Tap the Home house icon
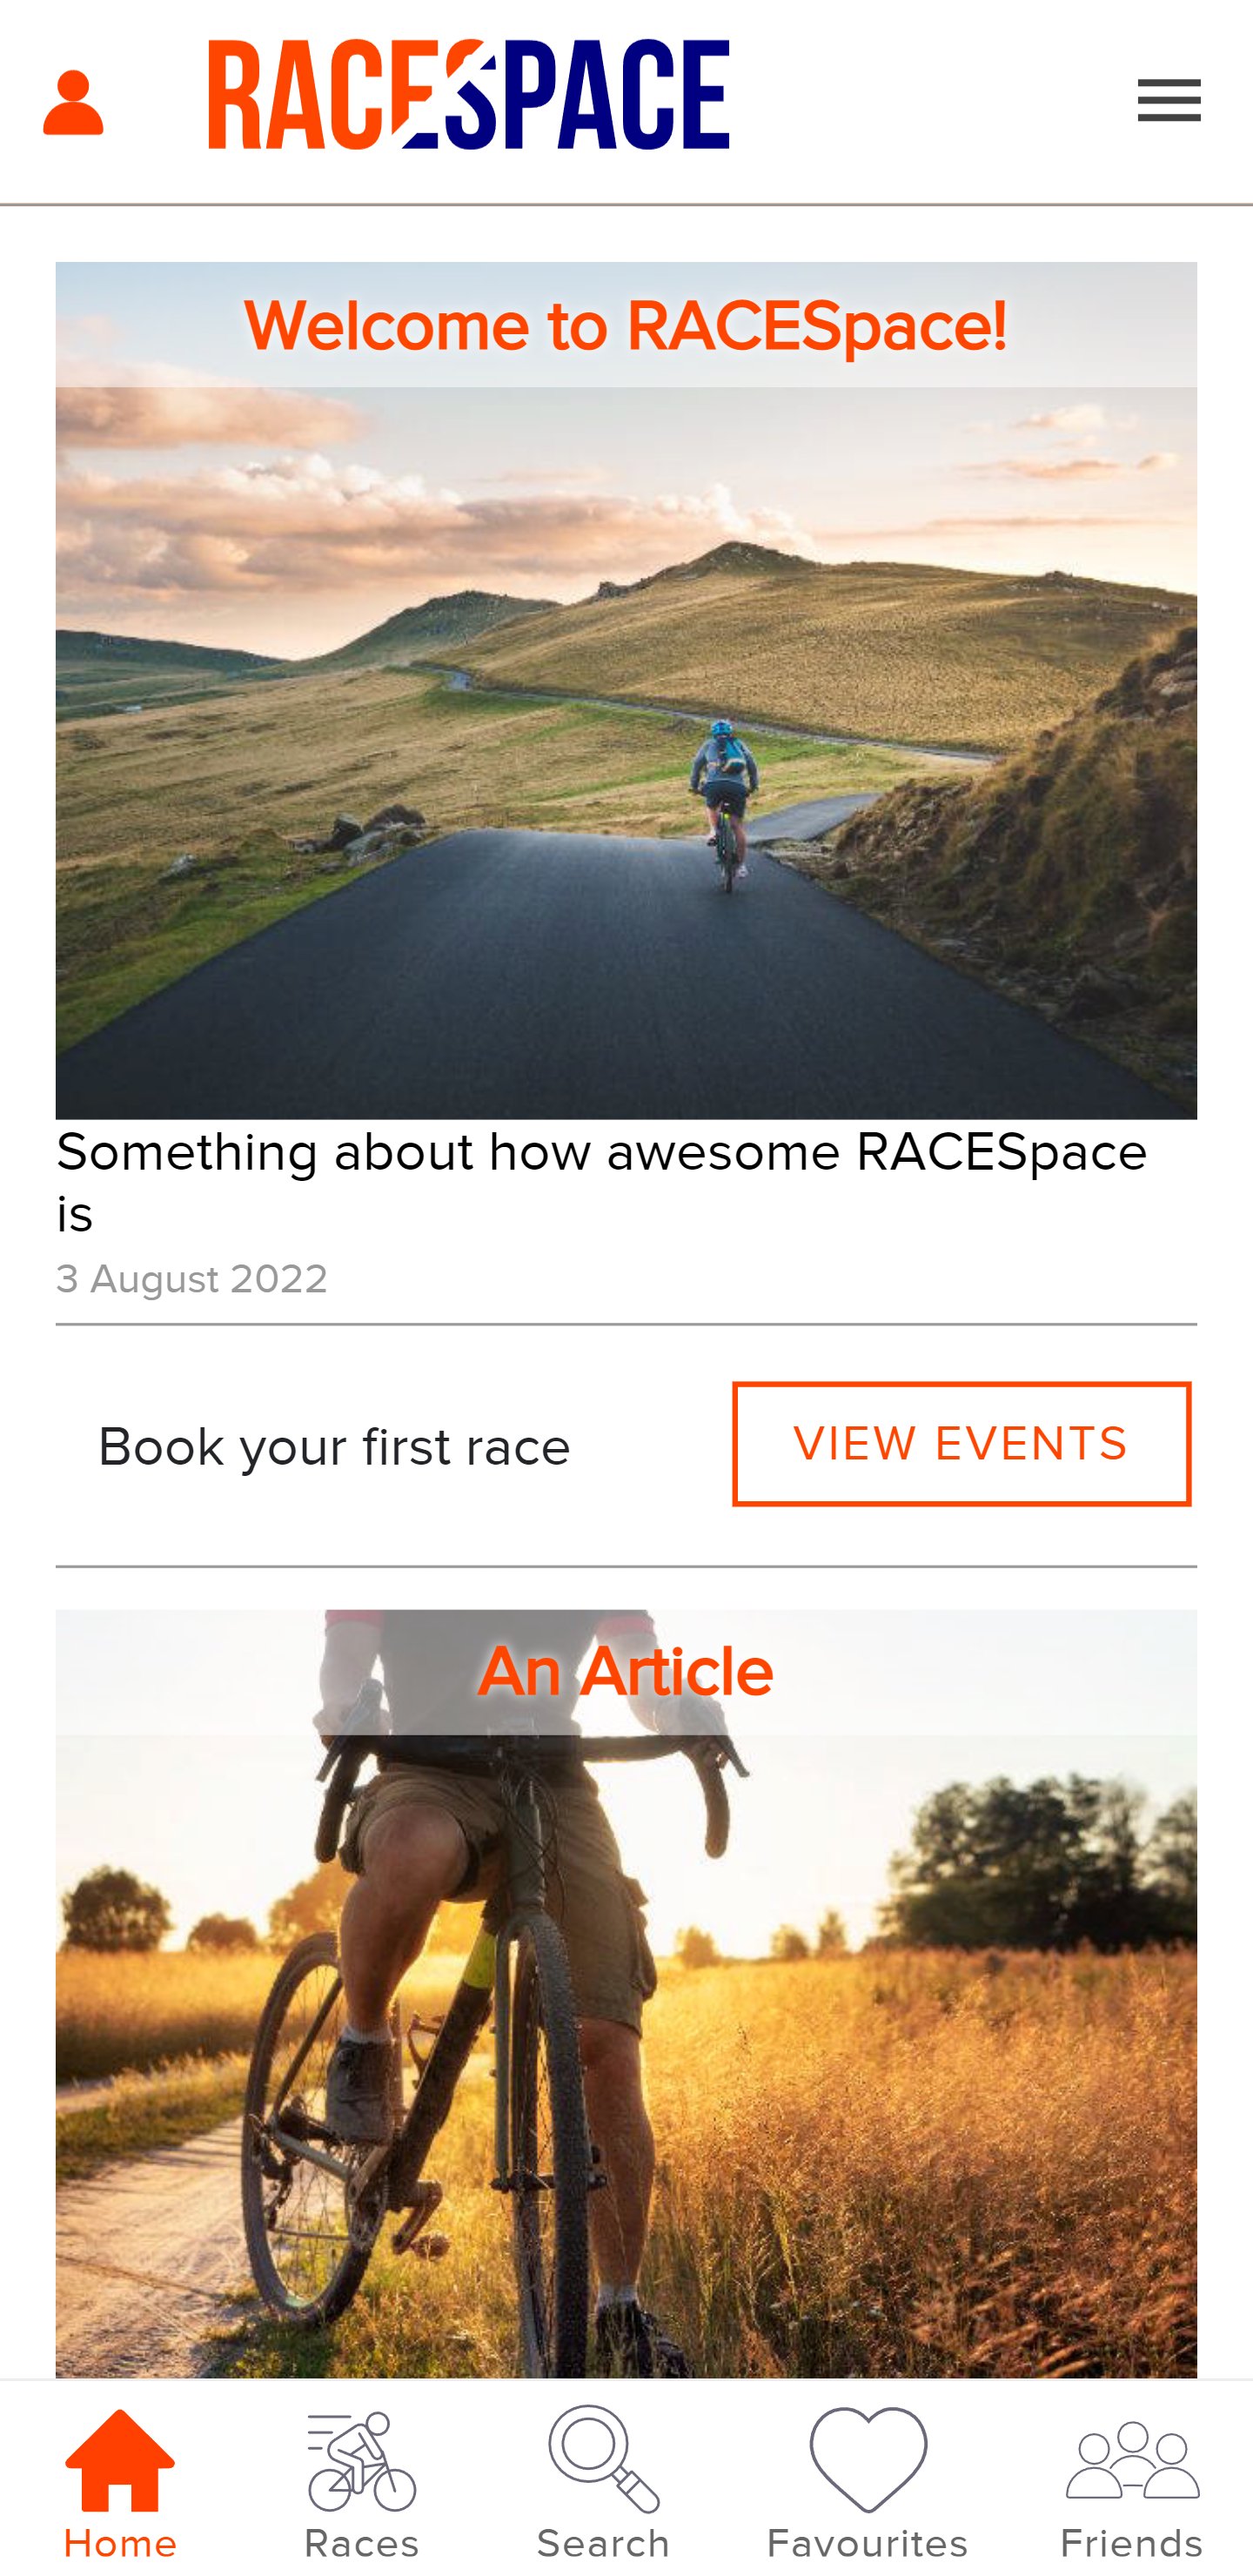 click(x=120, y=2460)
